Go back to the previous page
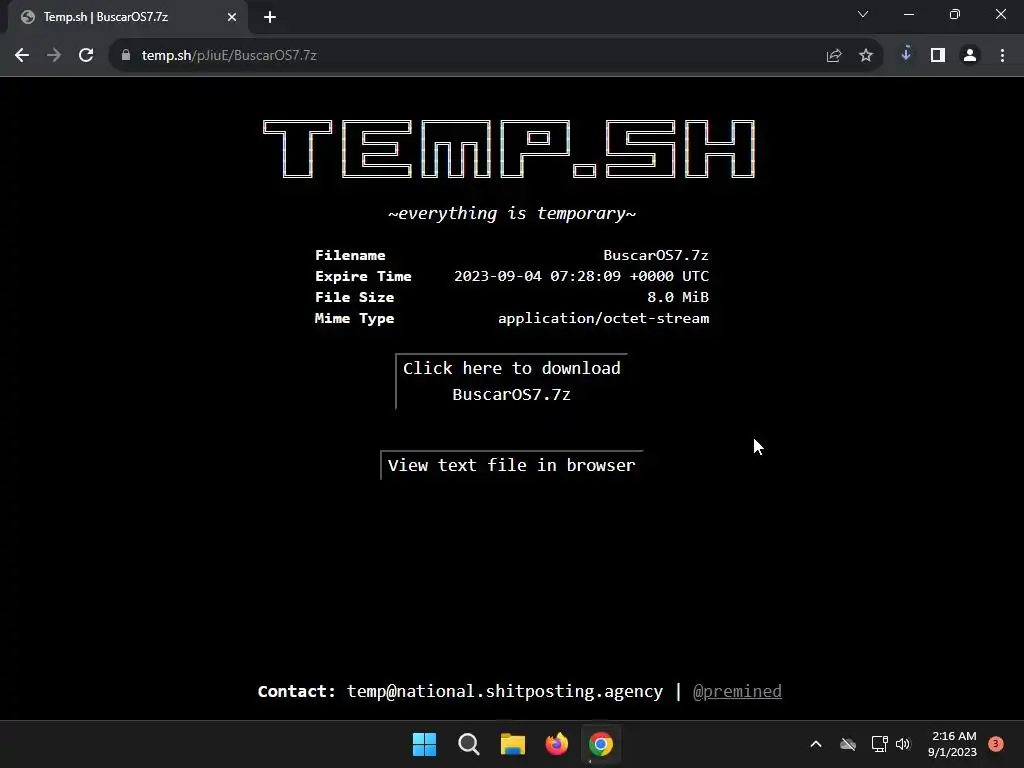This screenshot has width=1024, height=768. (22, 56)
